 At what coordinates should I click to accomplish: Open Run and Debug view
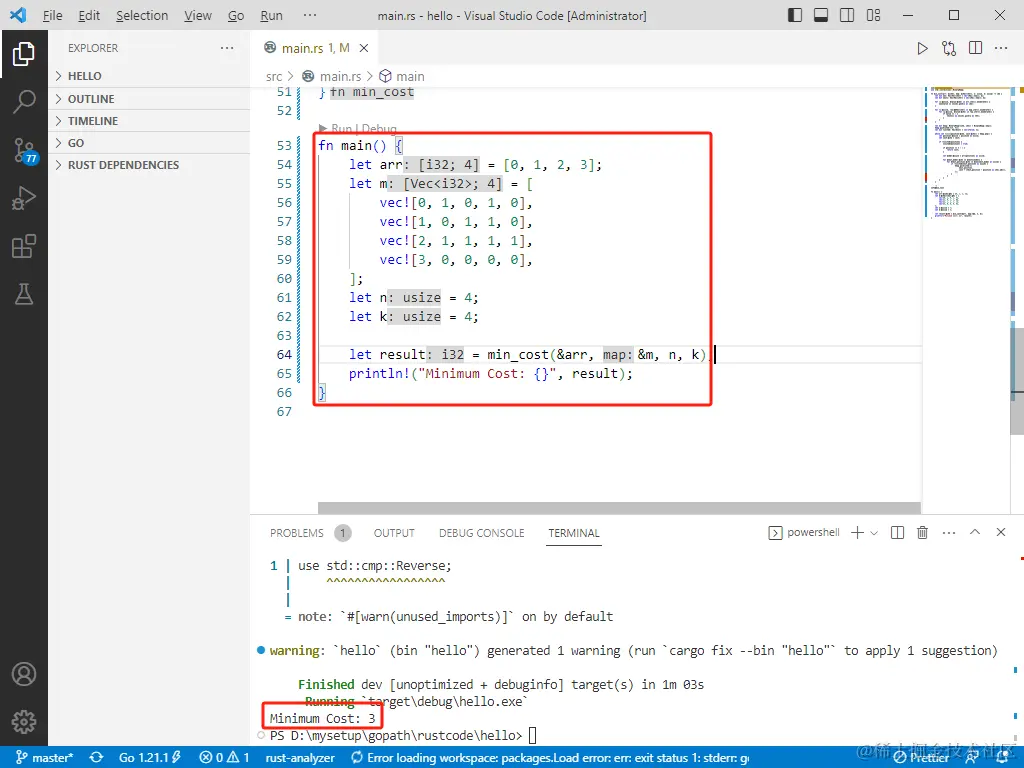pos(24,198)
